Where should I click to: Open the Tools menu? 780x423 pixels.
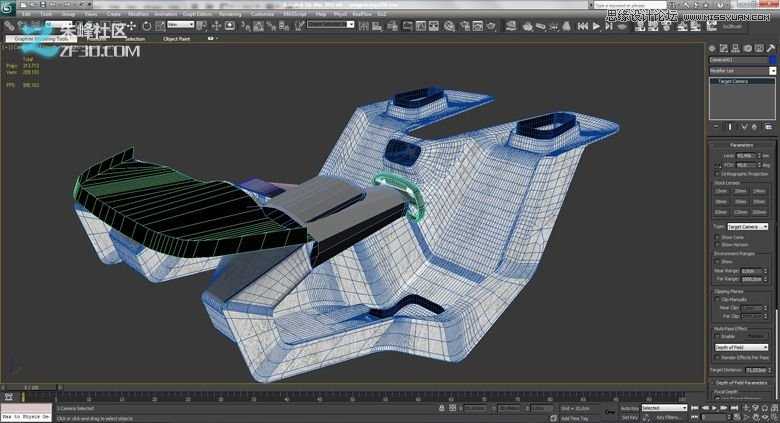(46, 14)
